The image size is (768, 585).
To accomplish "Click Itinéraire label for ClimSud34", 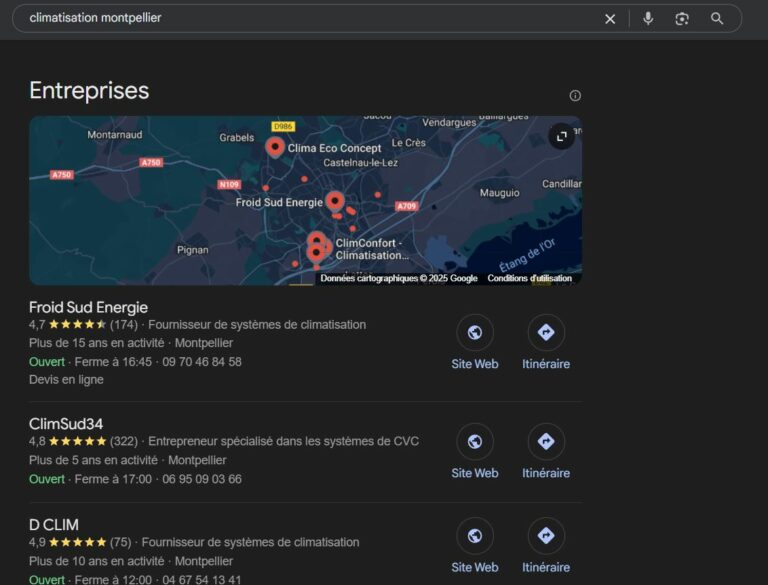I will pyautogui.click(x=546, y=473).
